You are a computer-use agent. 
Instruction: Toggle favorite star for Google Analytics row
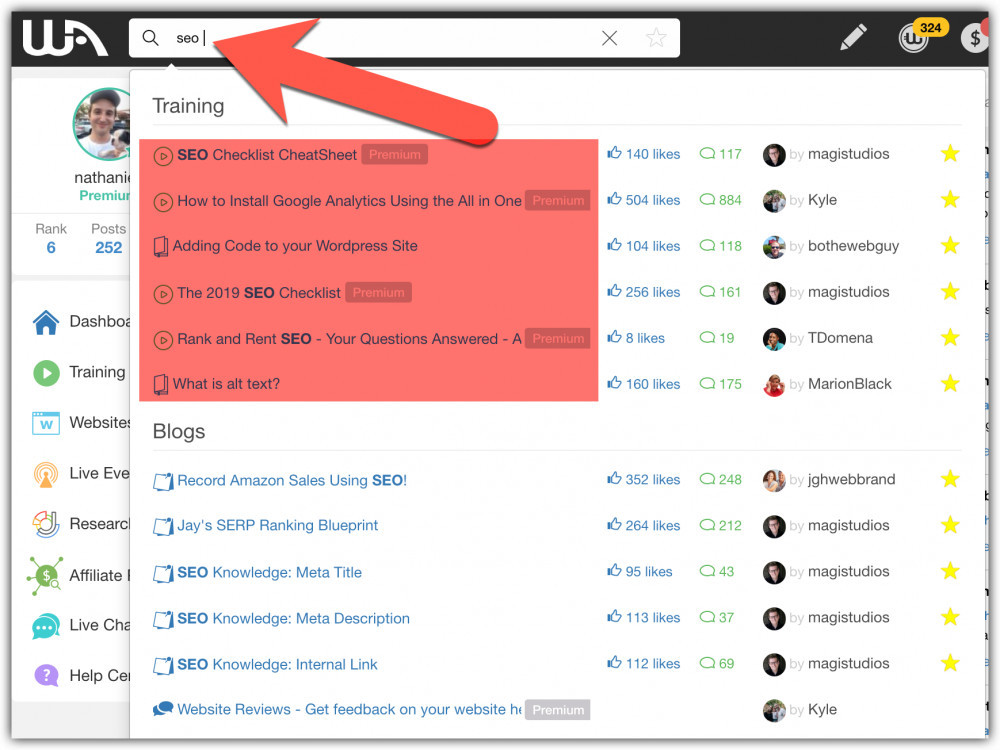pyautogui.click(x=950, y=199)
